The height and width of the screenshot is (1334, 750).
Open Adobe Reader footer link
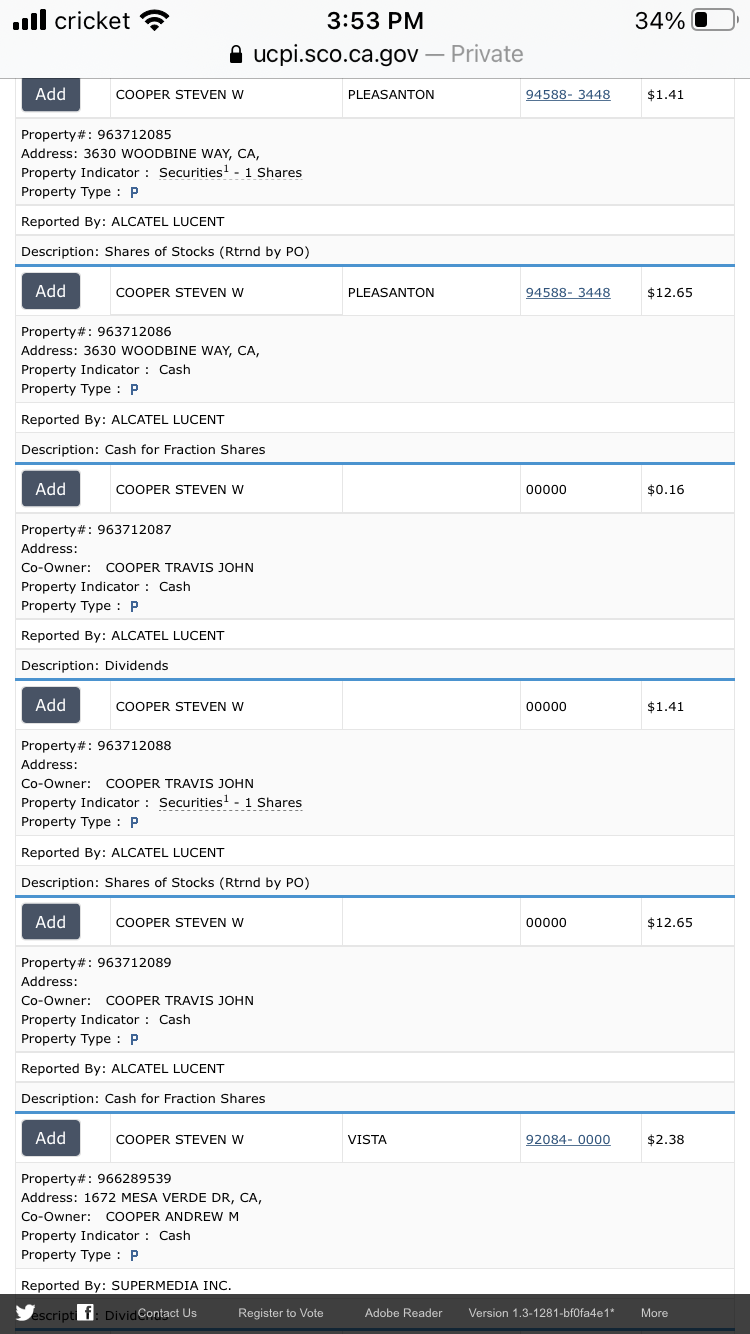pyautogui.click(x=403, y=1313)
